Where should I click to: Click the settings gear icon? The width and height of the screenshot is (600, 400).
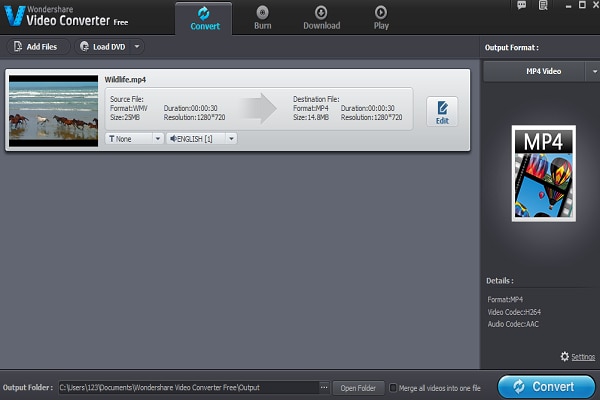564,357
